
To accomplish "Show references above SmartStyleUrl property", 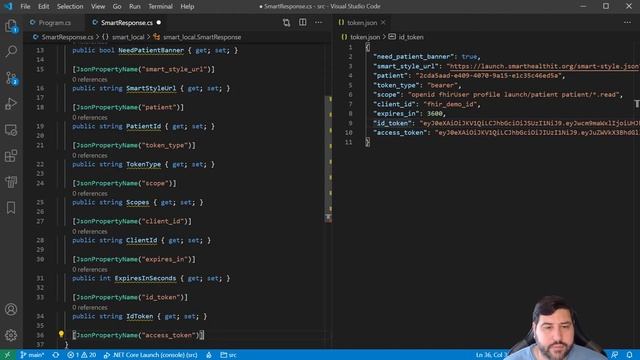I will pyautogui.click(x=90, y=79).
